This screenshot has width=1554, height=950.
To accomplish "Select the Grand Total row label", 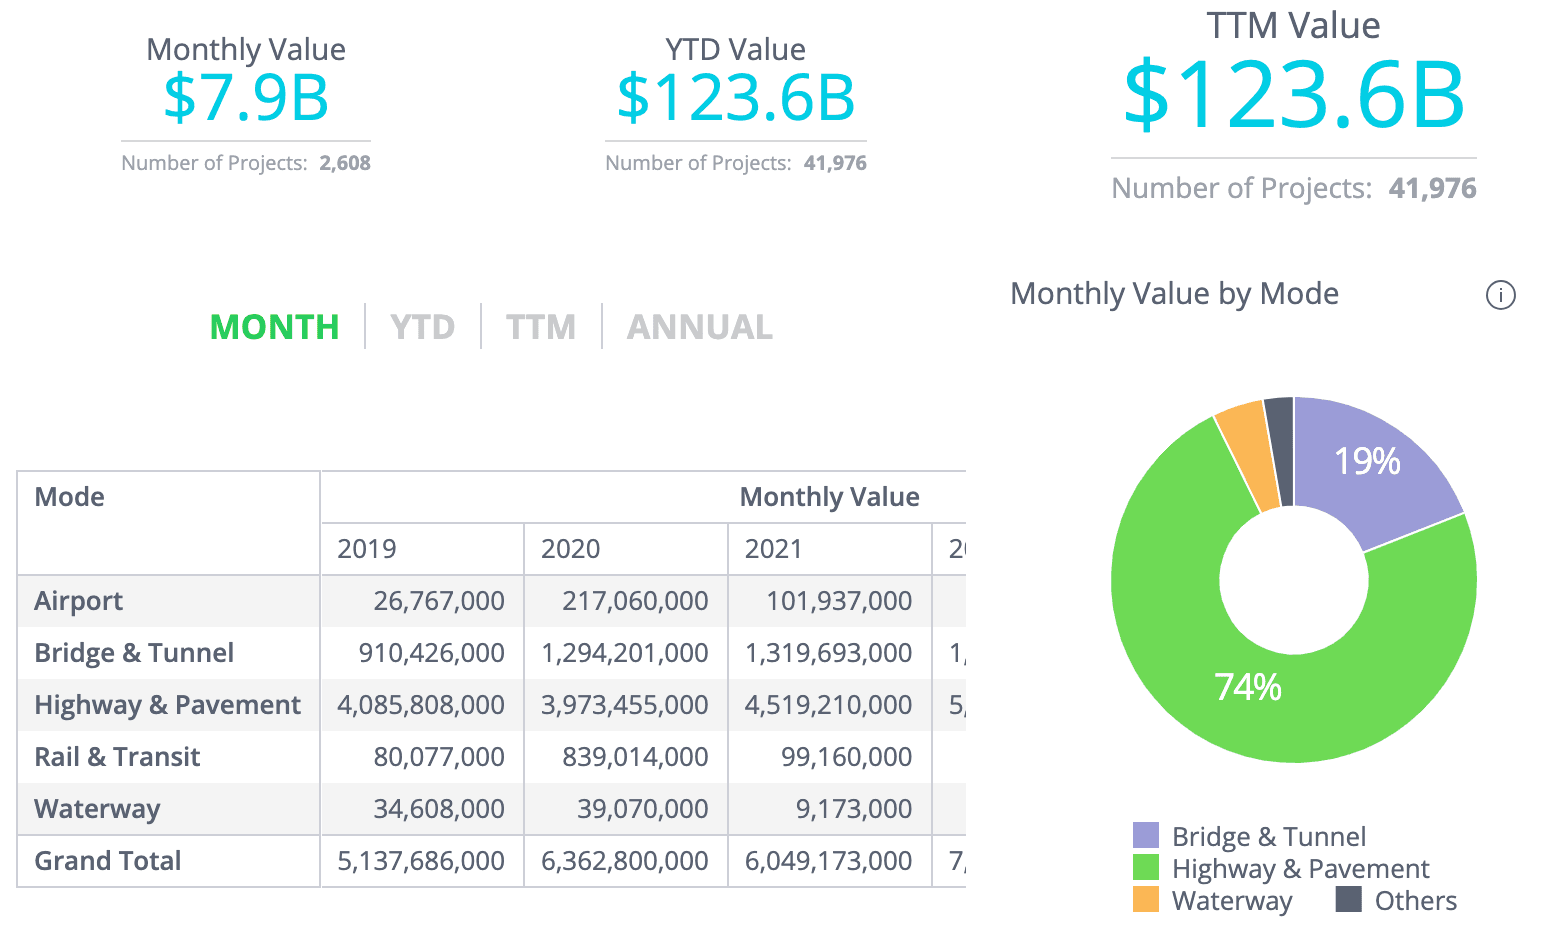I will 108,861.
